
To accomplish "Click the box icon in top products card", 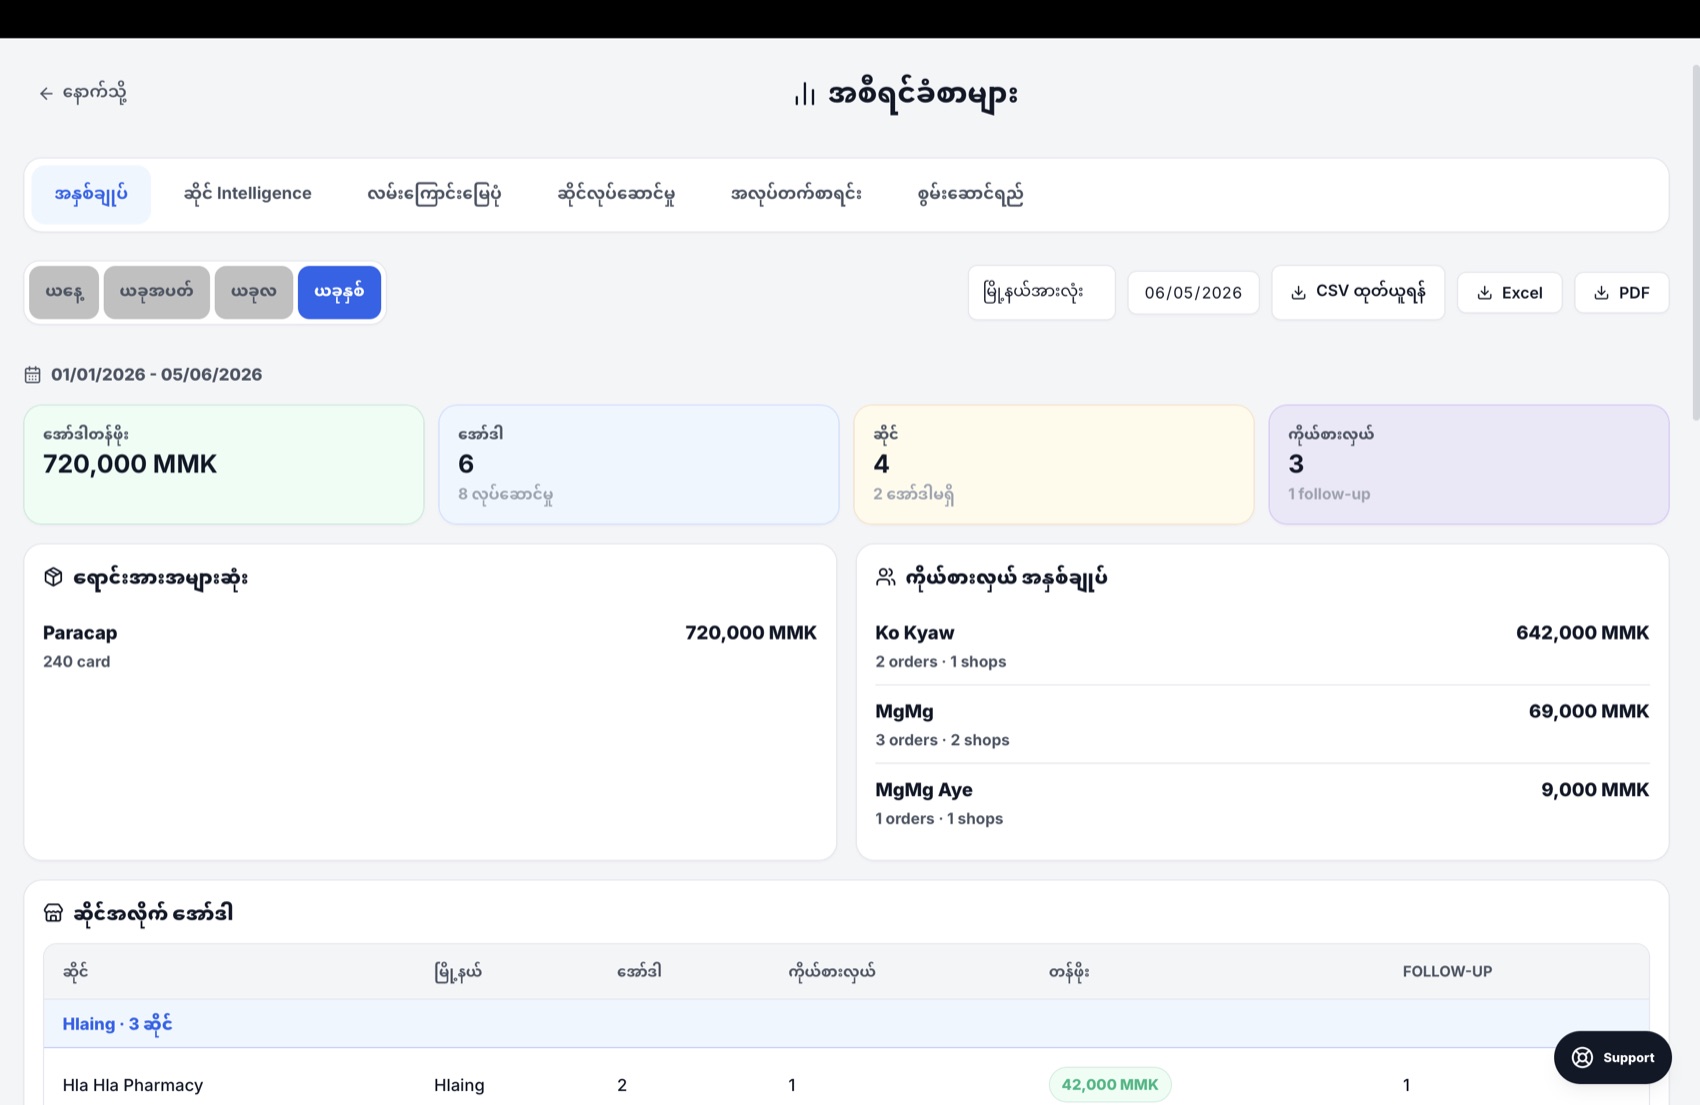I will click(x=54, y=577).
